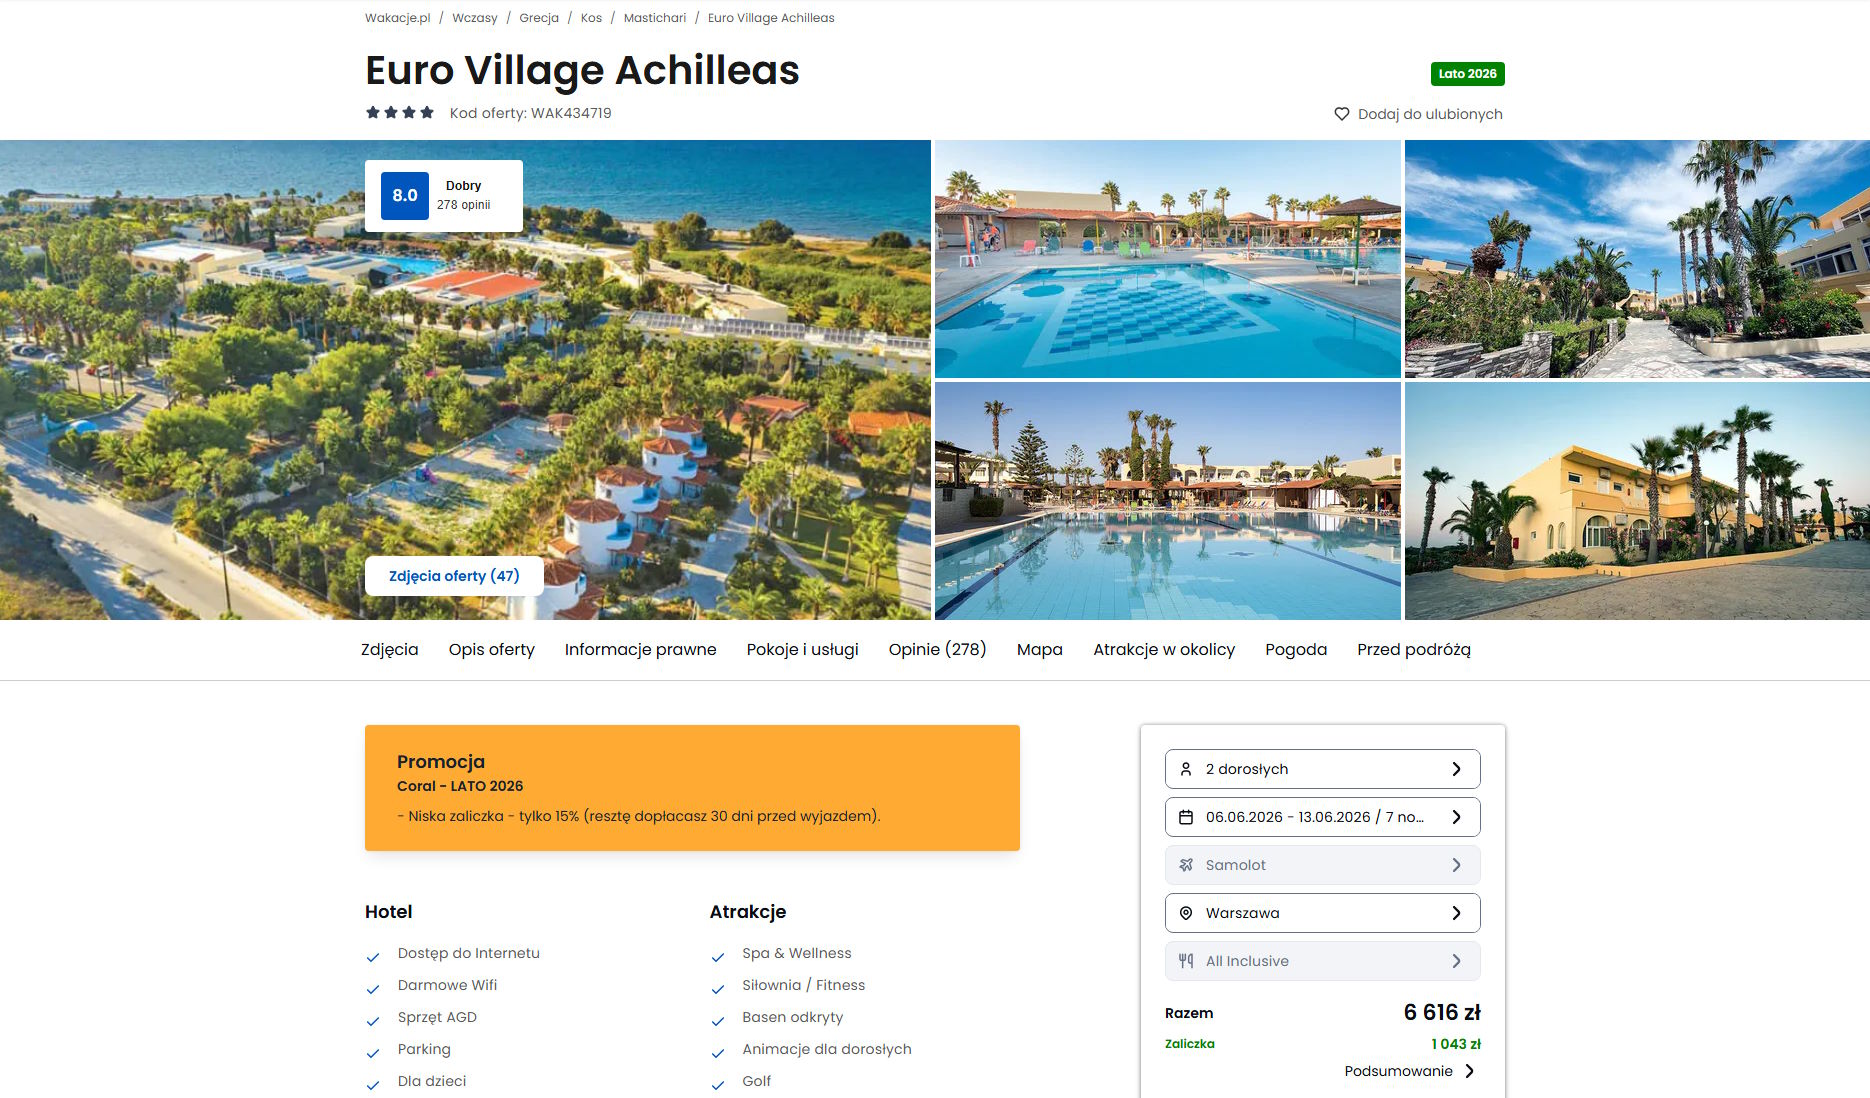
Task: Click the heart icon for favorites
Action: click(x=1342, y=114)
